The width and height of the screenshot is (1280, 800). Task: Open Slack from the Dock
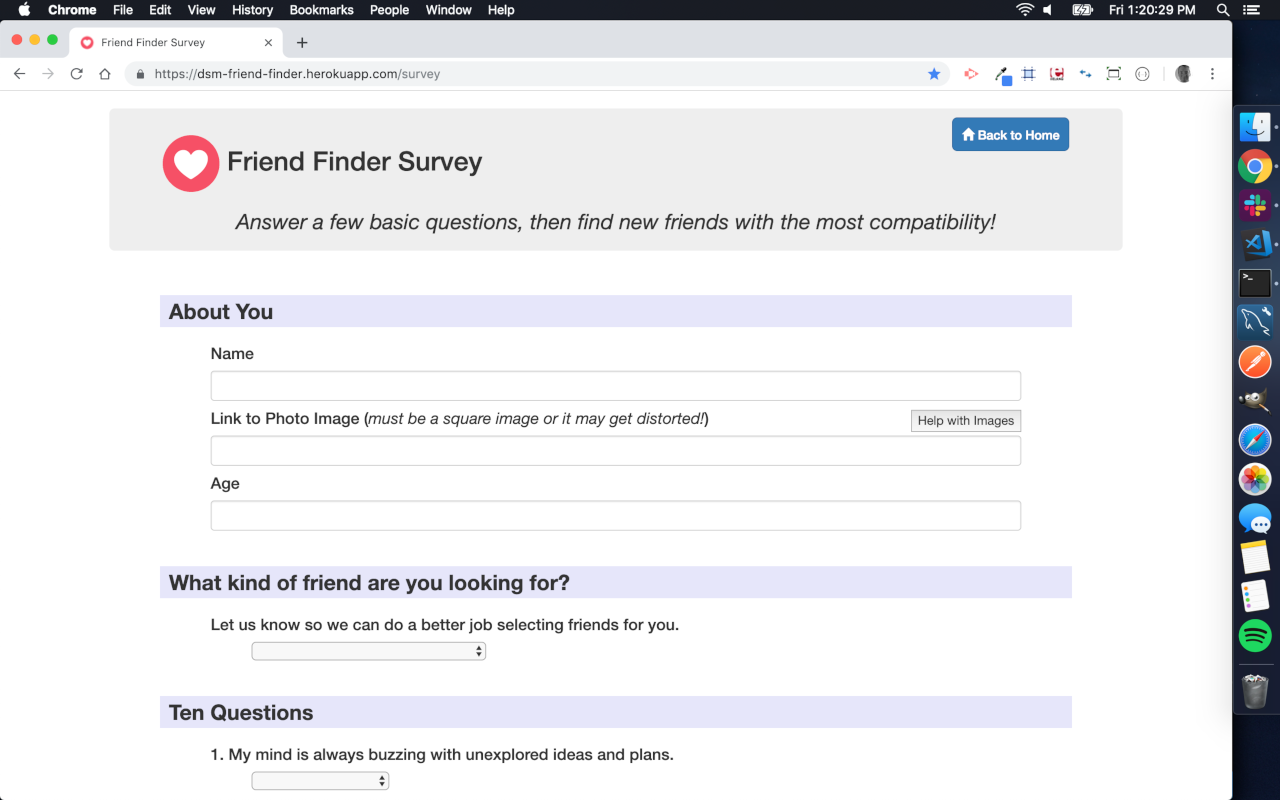[1255, 204]
